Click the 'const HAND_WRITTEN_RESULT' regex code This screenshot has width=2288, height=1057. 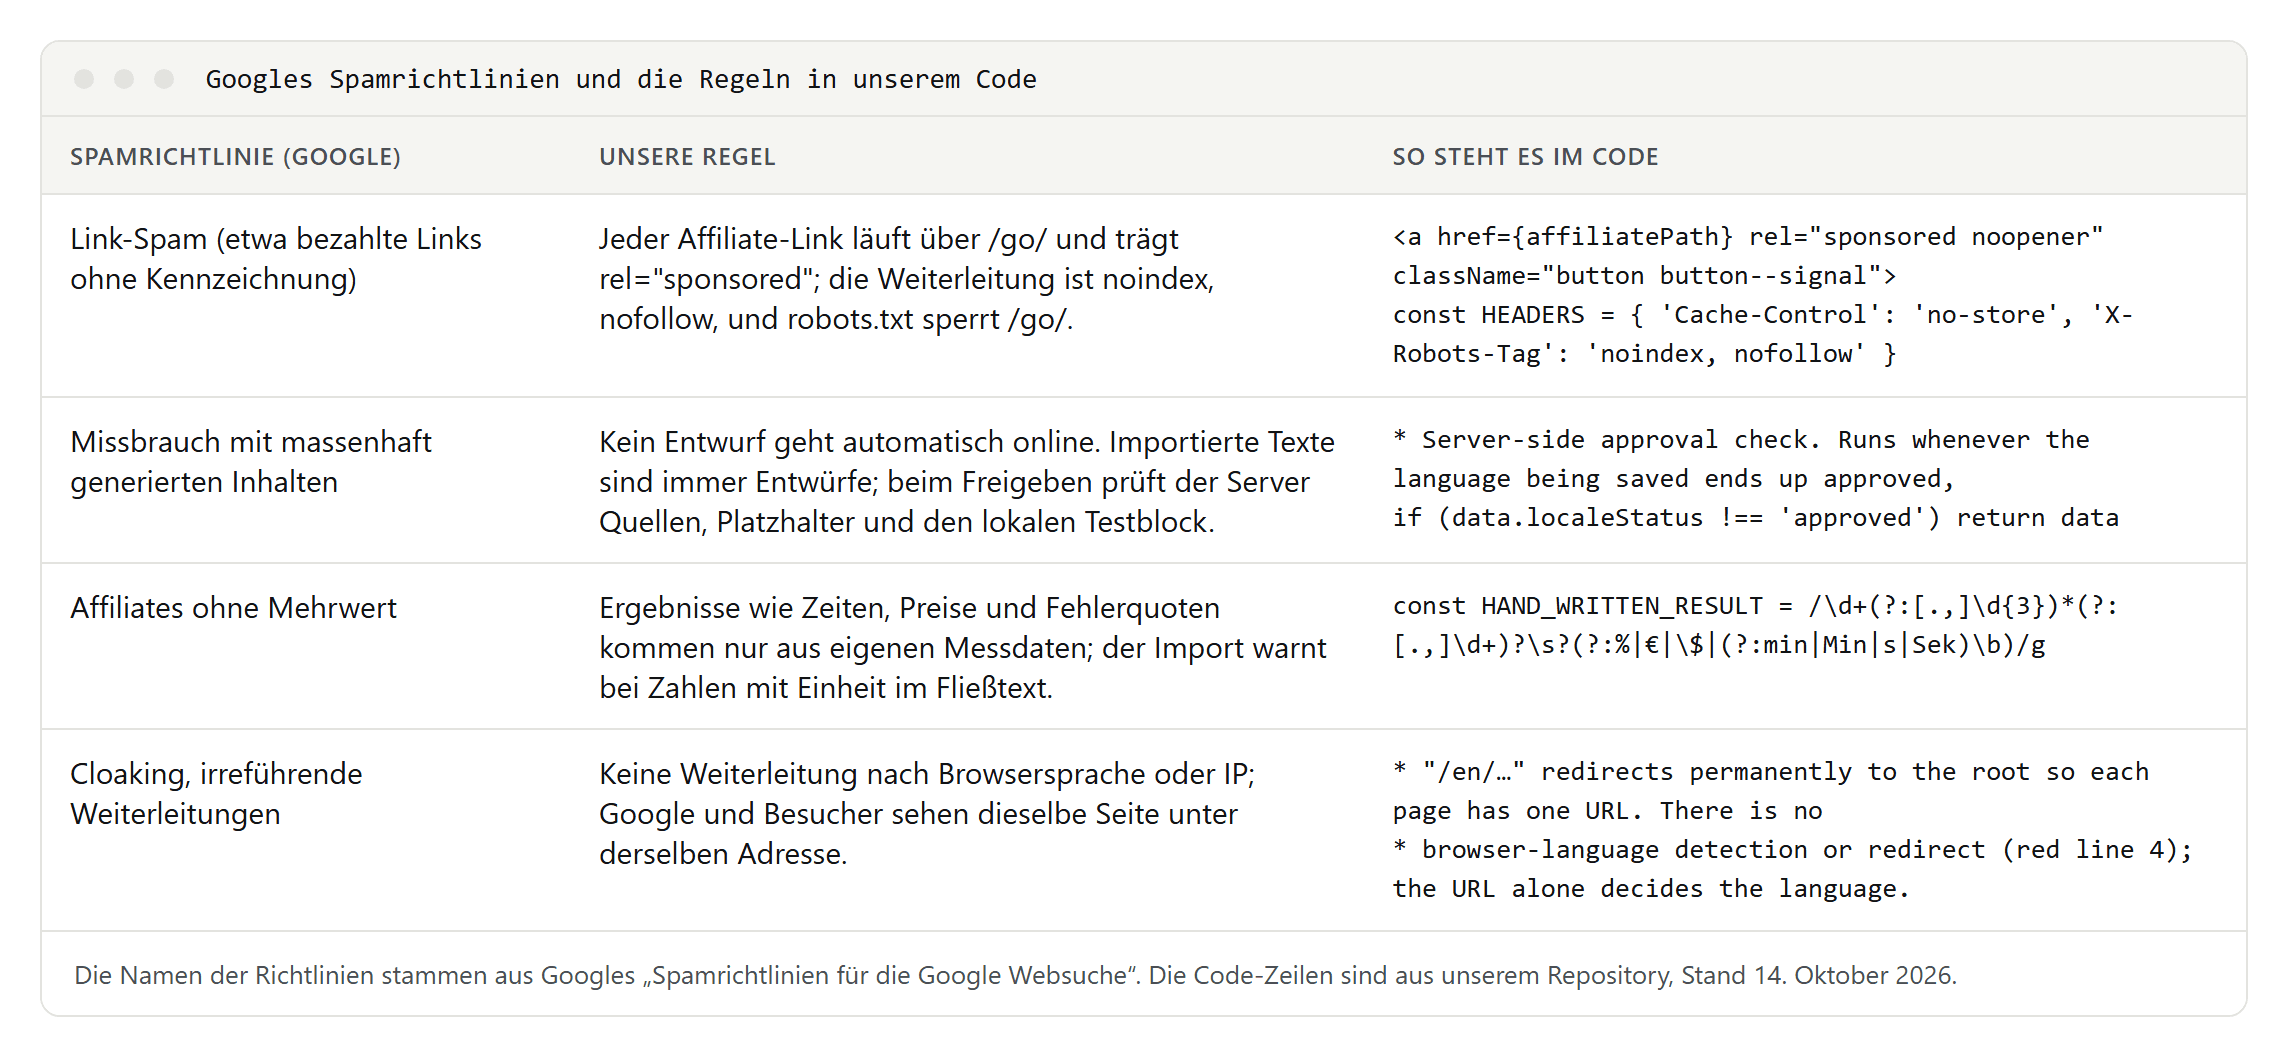click(x=1755, y=625)
